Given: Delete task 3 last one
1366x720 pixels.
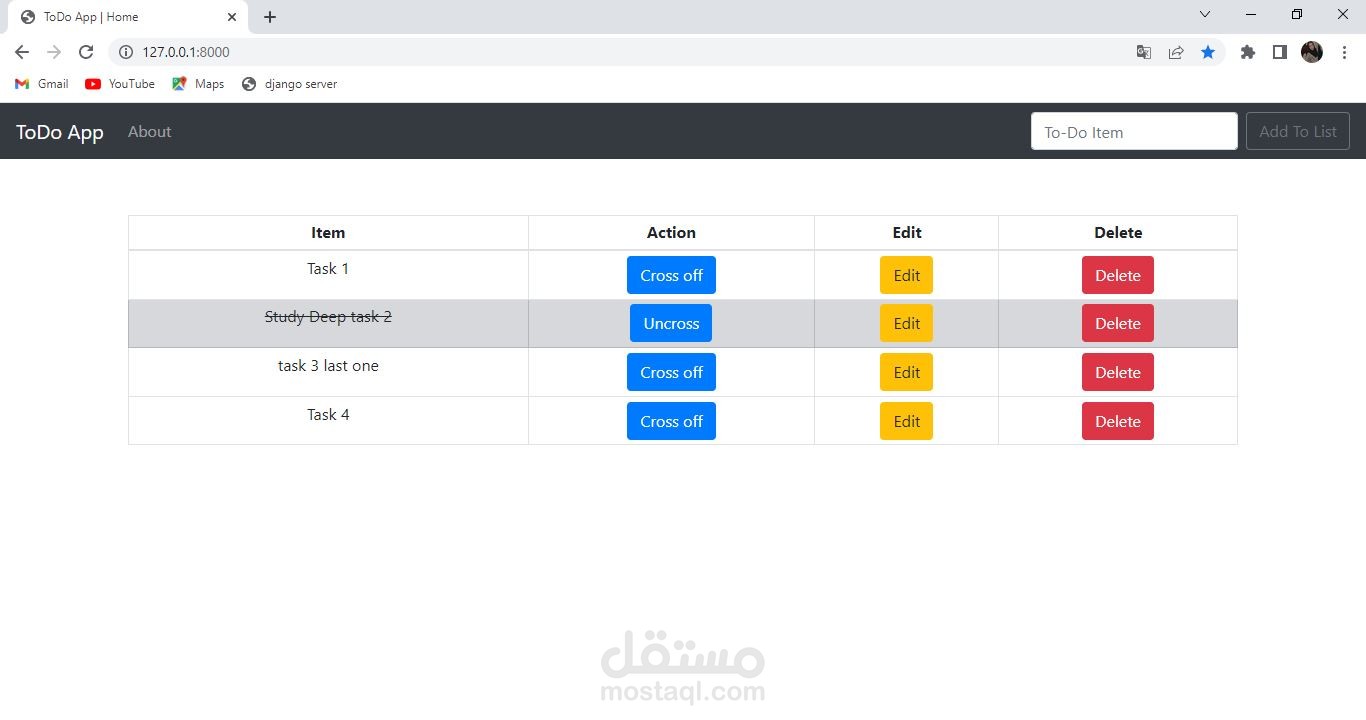Looking at the screenshot, I should 1118,372.
